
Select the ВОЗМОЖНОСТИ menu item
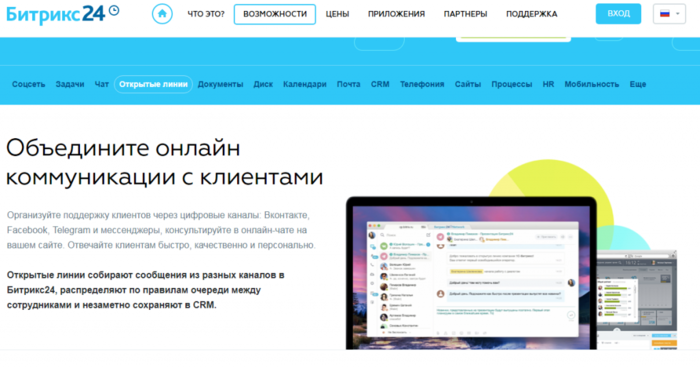[x=275, y=14]
